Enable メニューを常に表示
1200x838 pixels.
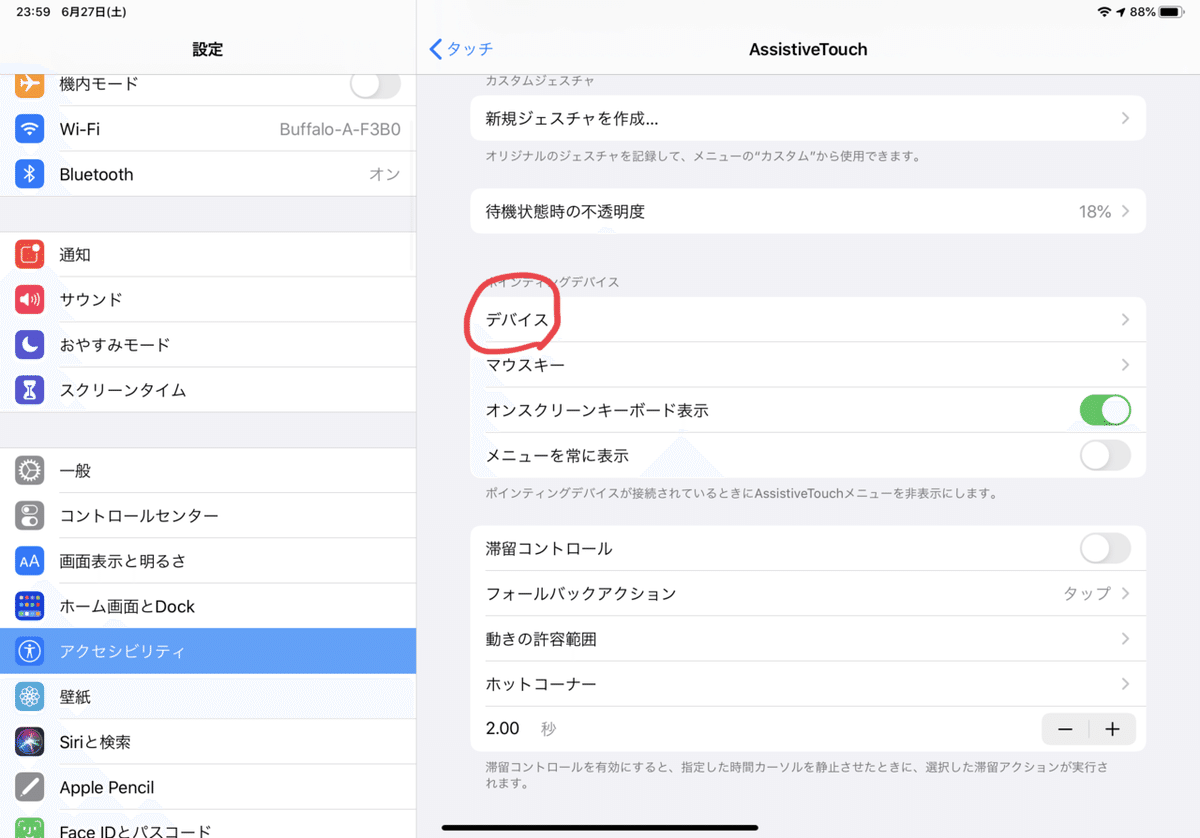[x=1105, y=455]
